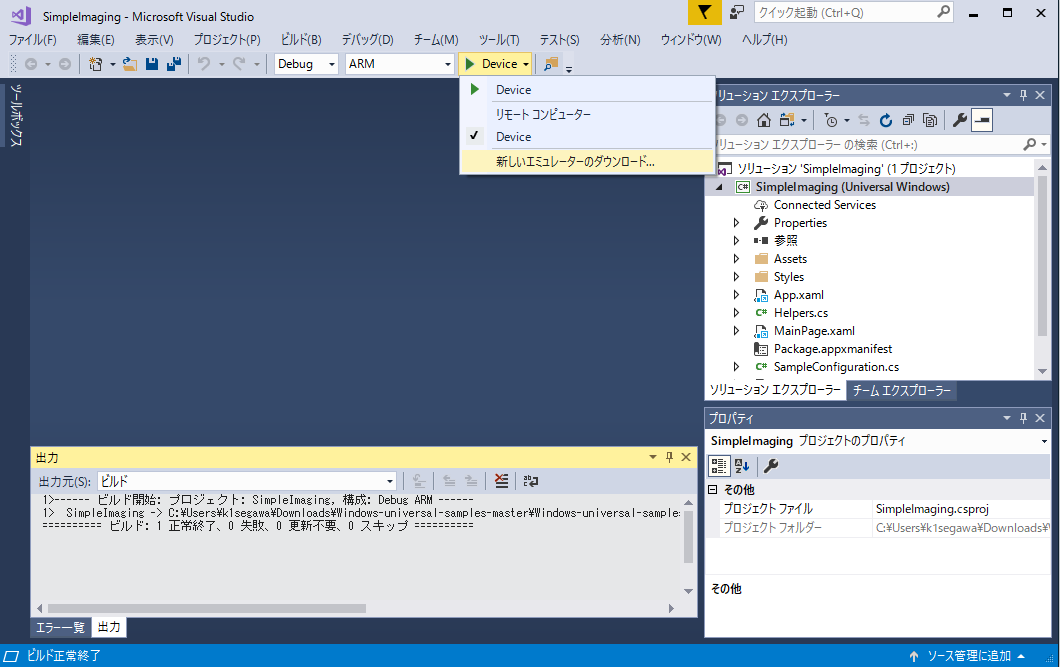Screen dimensions: 1060x667
Task: Click the Show All Files icon
Action: pos(930,120)
